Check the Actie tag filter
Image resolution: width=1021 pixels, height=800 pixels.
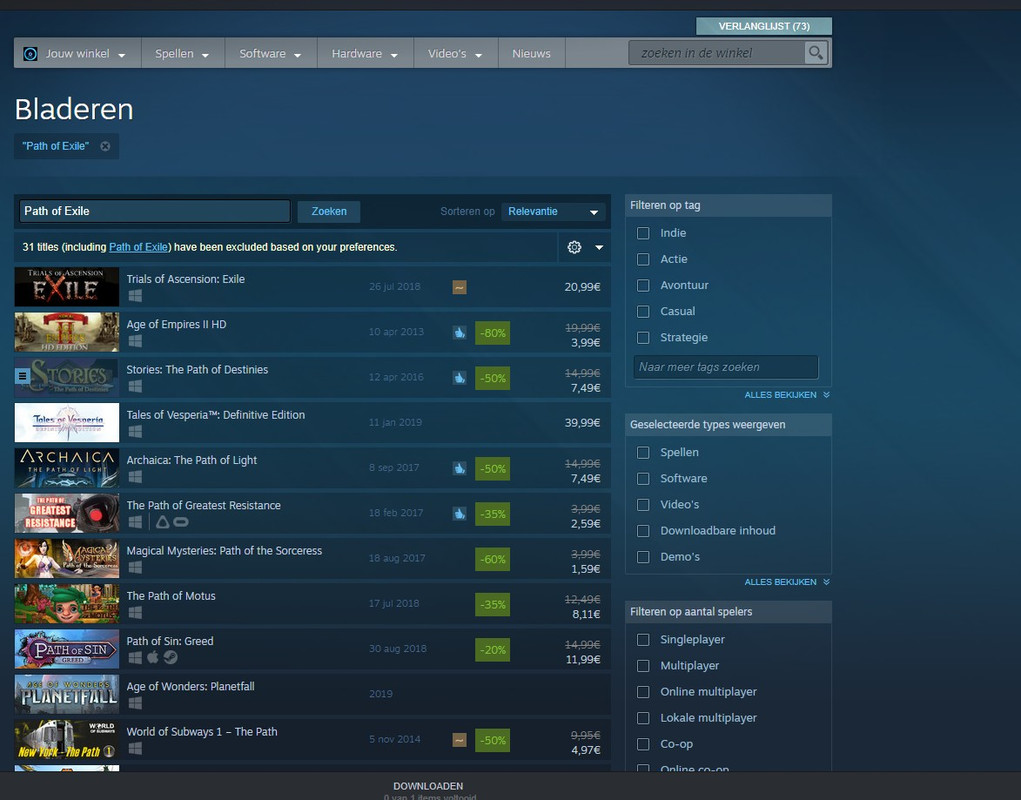click(x=643, y=259)
